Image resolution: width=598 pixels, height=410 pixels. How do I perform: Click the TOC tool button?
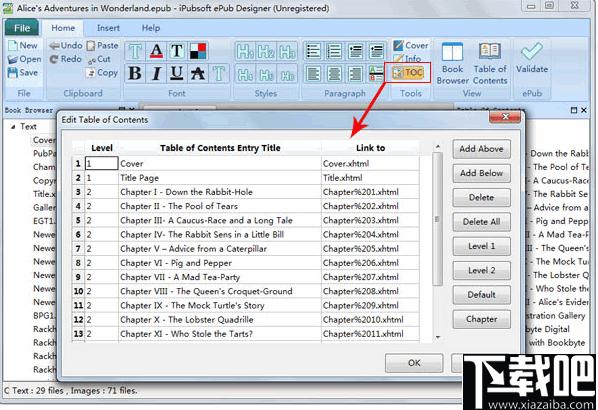coord(407,72)
